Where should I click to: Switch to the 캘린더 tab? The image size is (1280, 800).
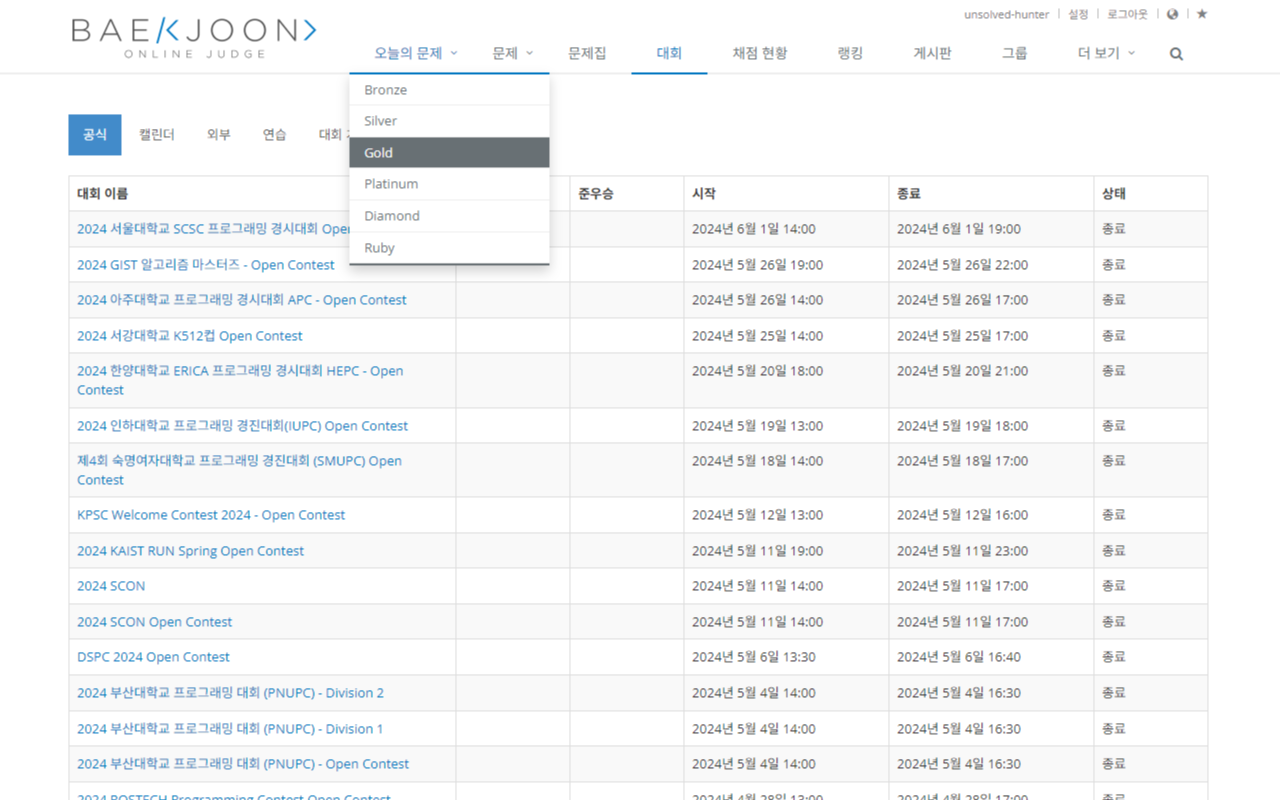click(x=156, y=135)
